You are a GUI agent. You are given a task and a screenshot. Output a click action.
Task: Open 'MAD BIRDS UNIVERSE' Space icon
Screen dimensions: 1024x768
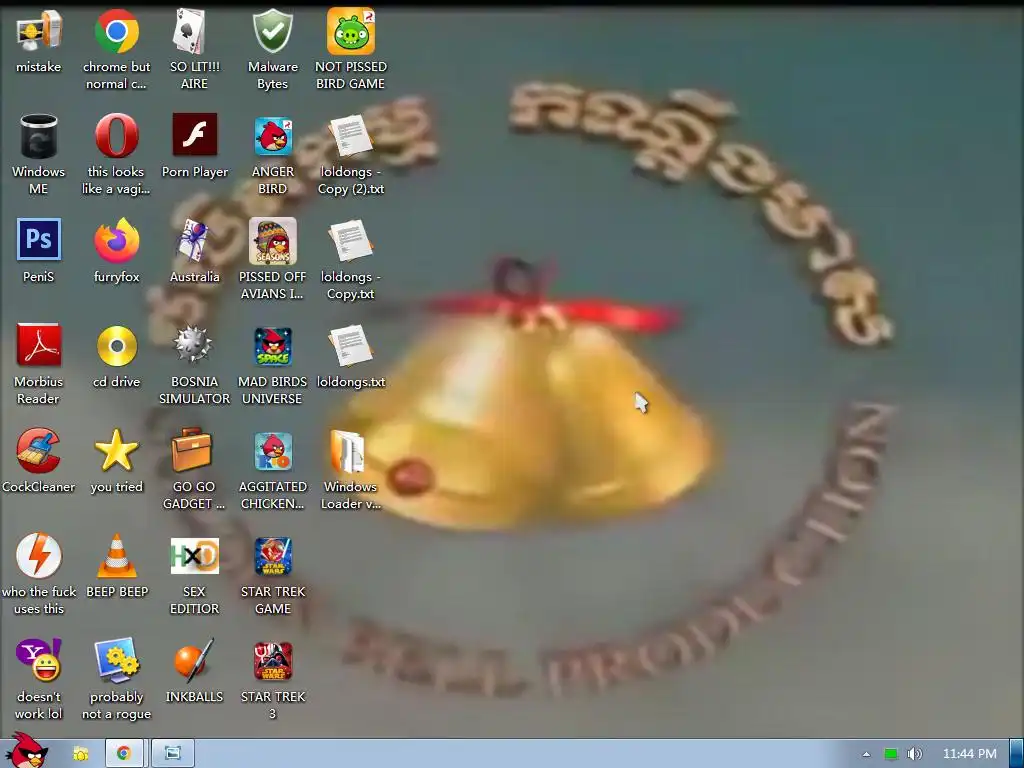(273, 347)
